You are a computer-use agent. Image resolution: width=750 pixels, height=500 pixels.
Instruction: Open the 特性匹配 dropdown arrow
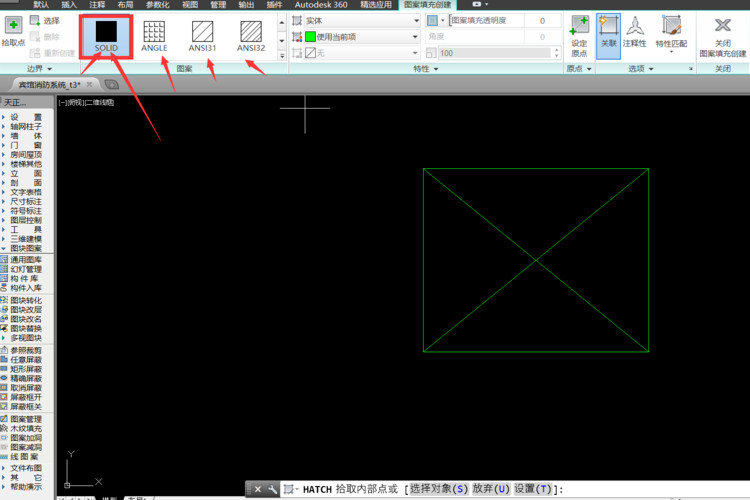[x=672, y=52]
